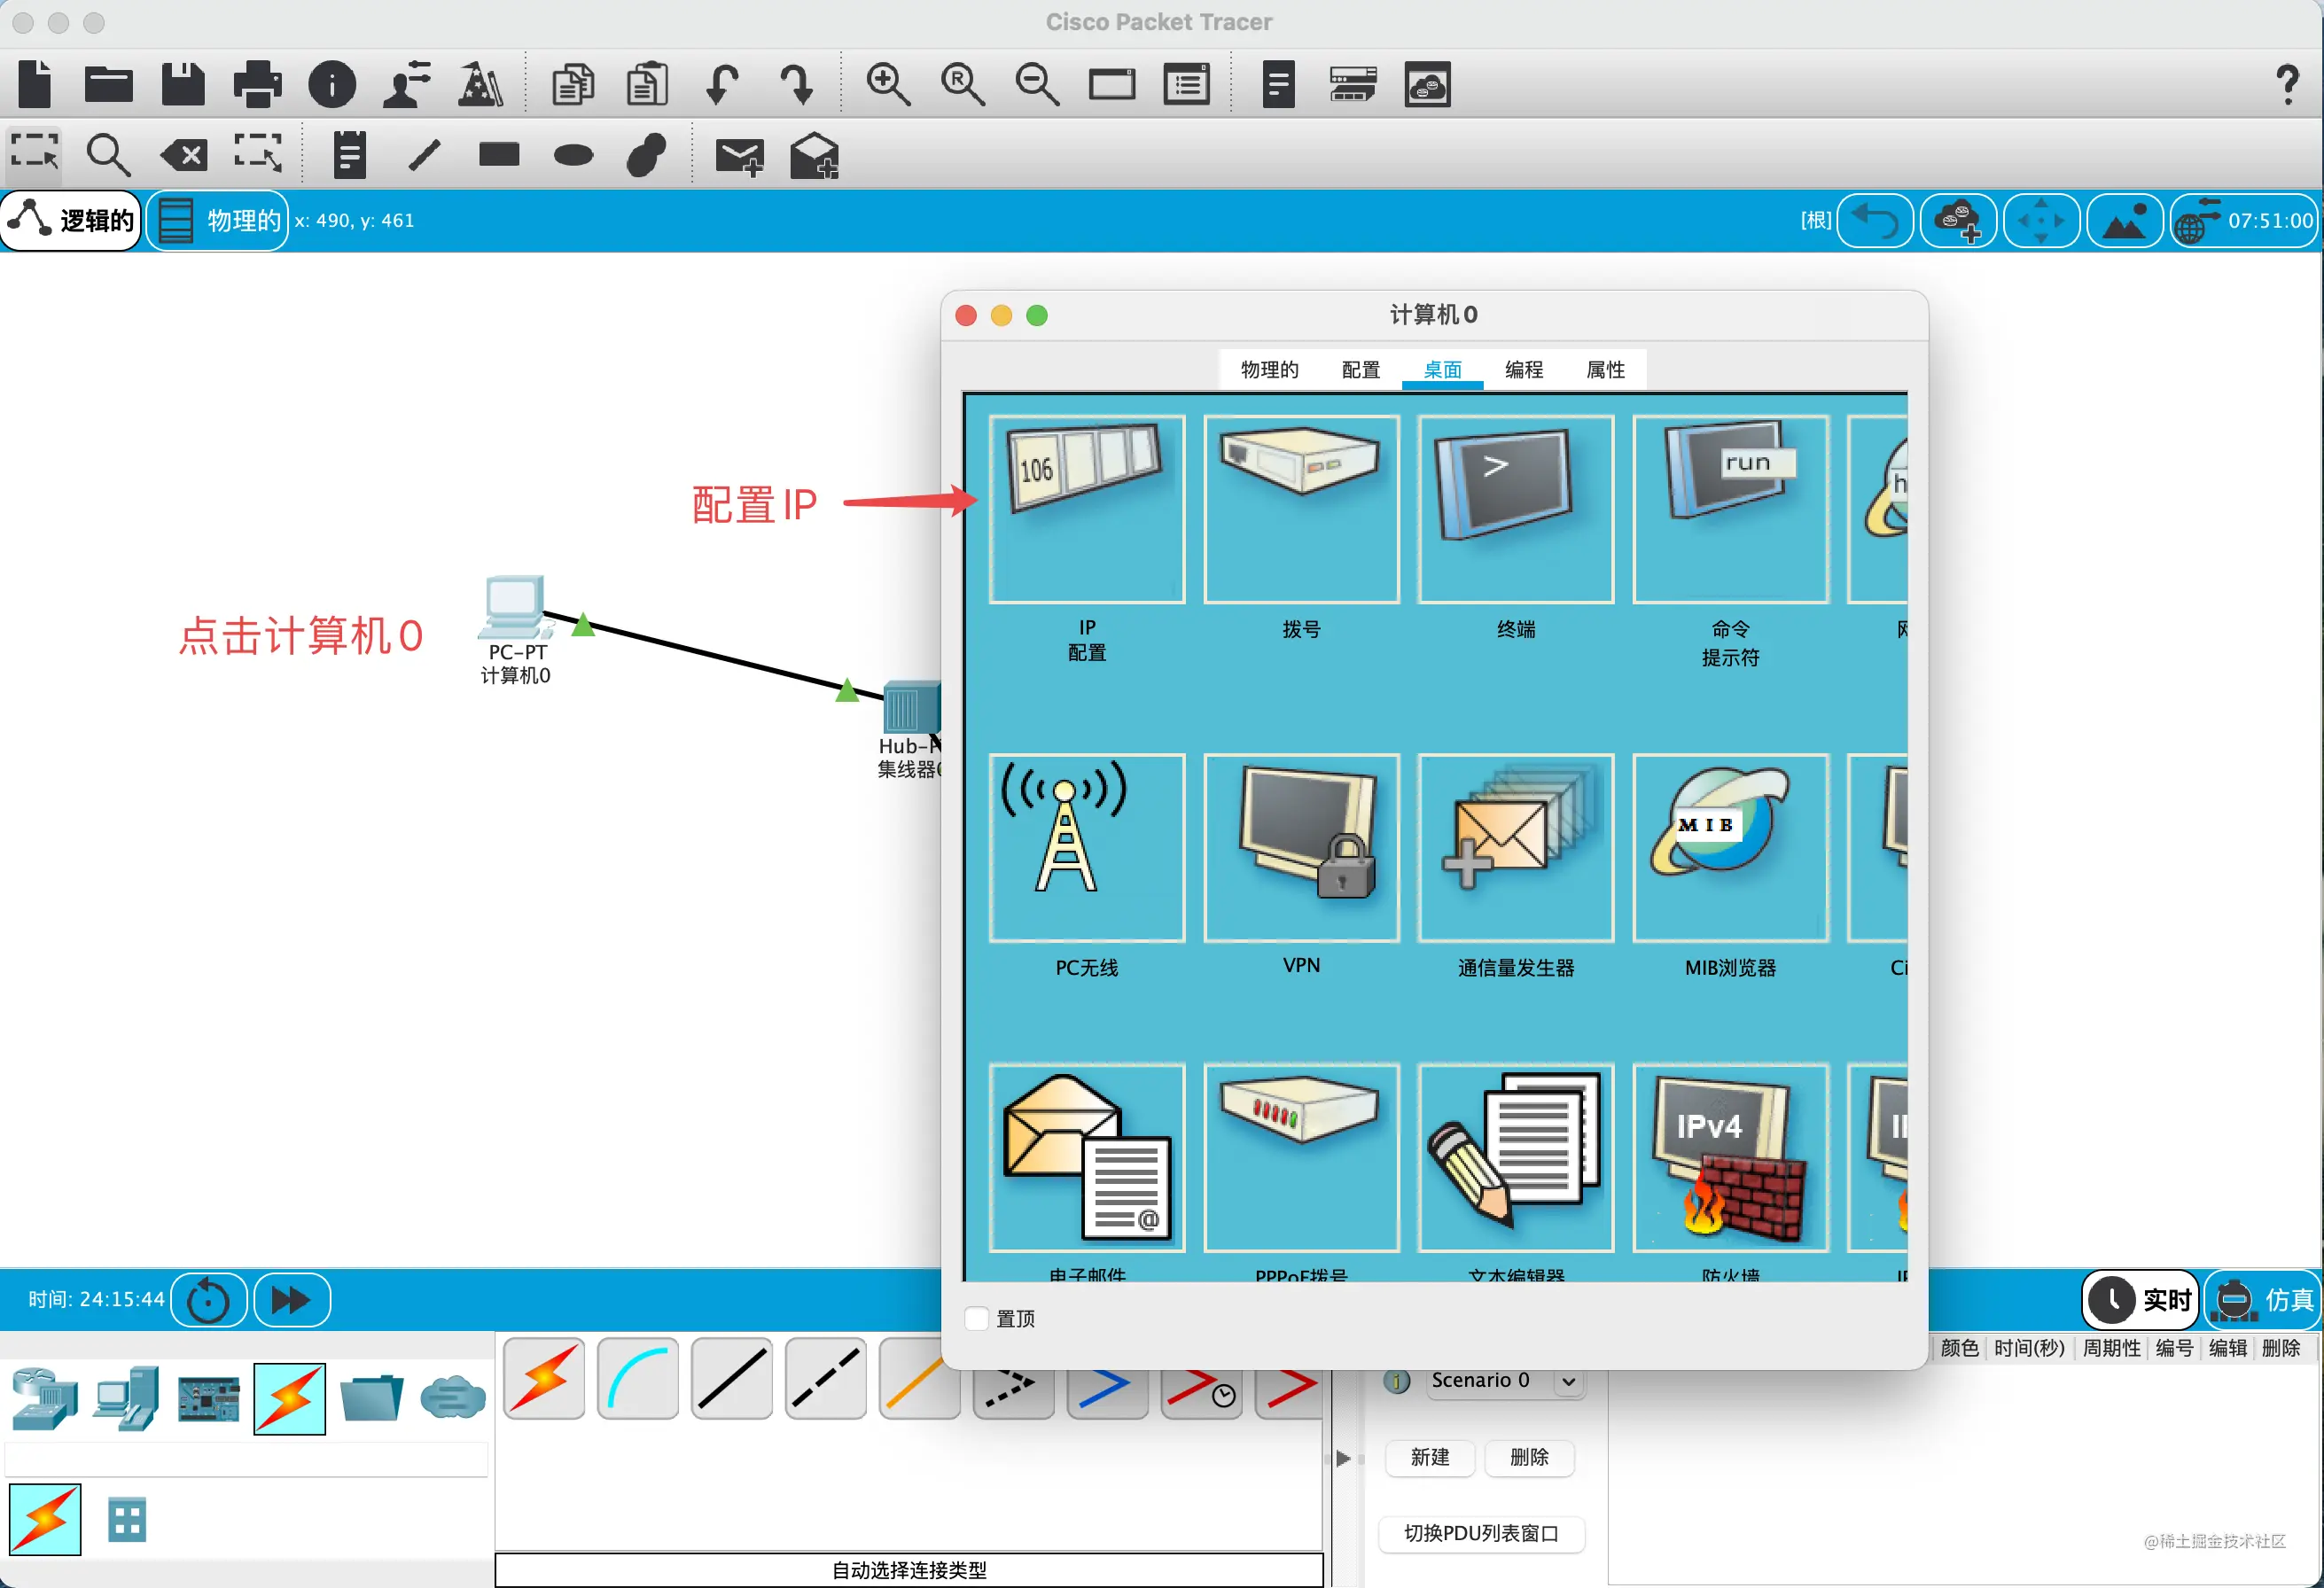Open the Command Prompt app
Image resolution: width=2324 pixels, height=1588 pixels.
pyautogui.click(x=1730, y=509)
